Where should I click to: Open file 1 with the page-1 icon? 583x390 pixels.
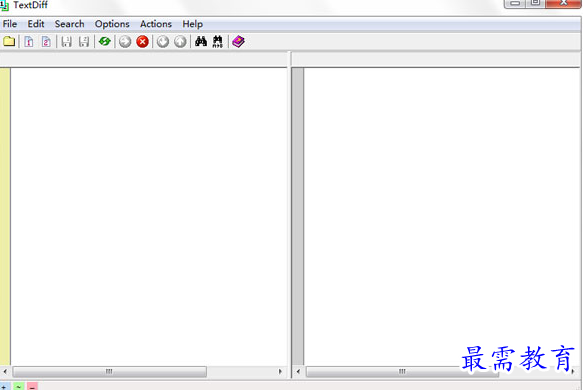pos(29,41)
